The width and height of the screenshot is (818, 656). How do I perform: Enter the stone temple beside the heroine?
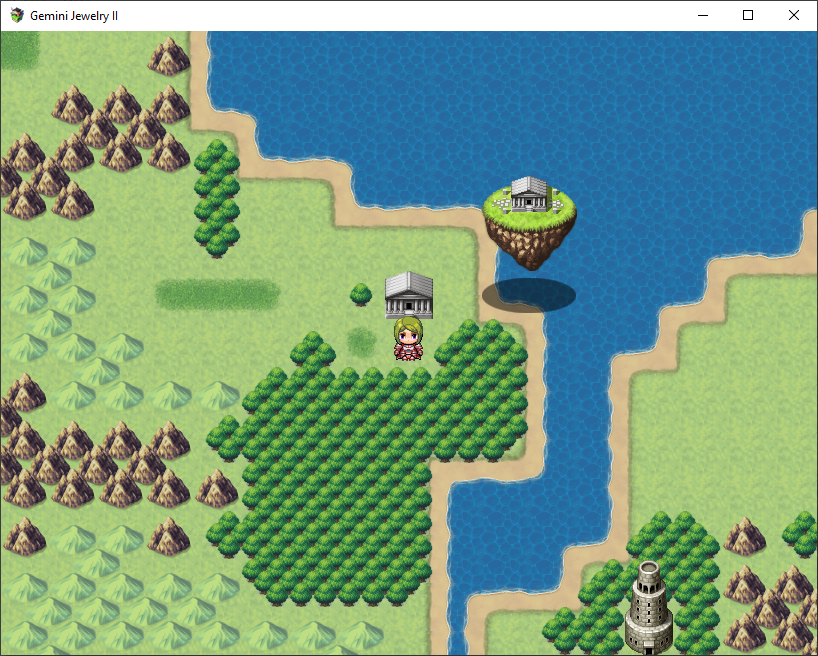tap(408, 295)
